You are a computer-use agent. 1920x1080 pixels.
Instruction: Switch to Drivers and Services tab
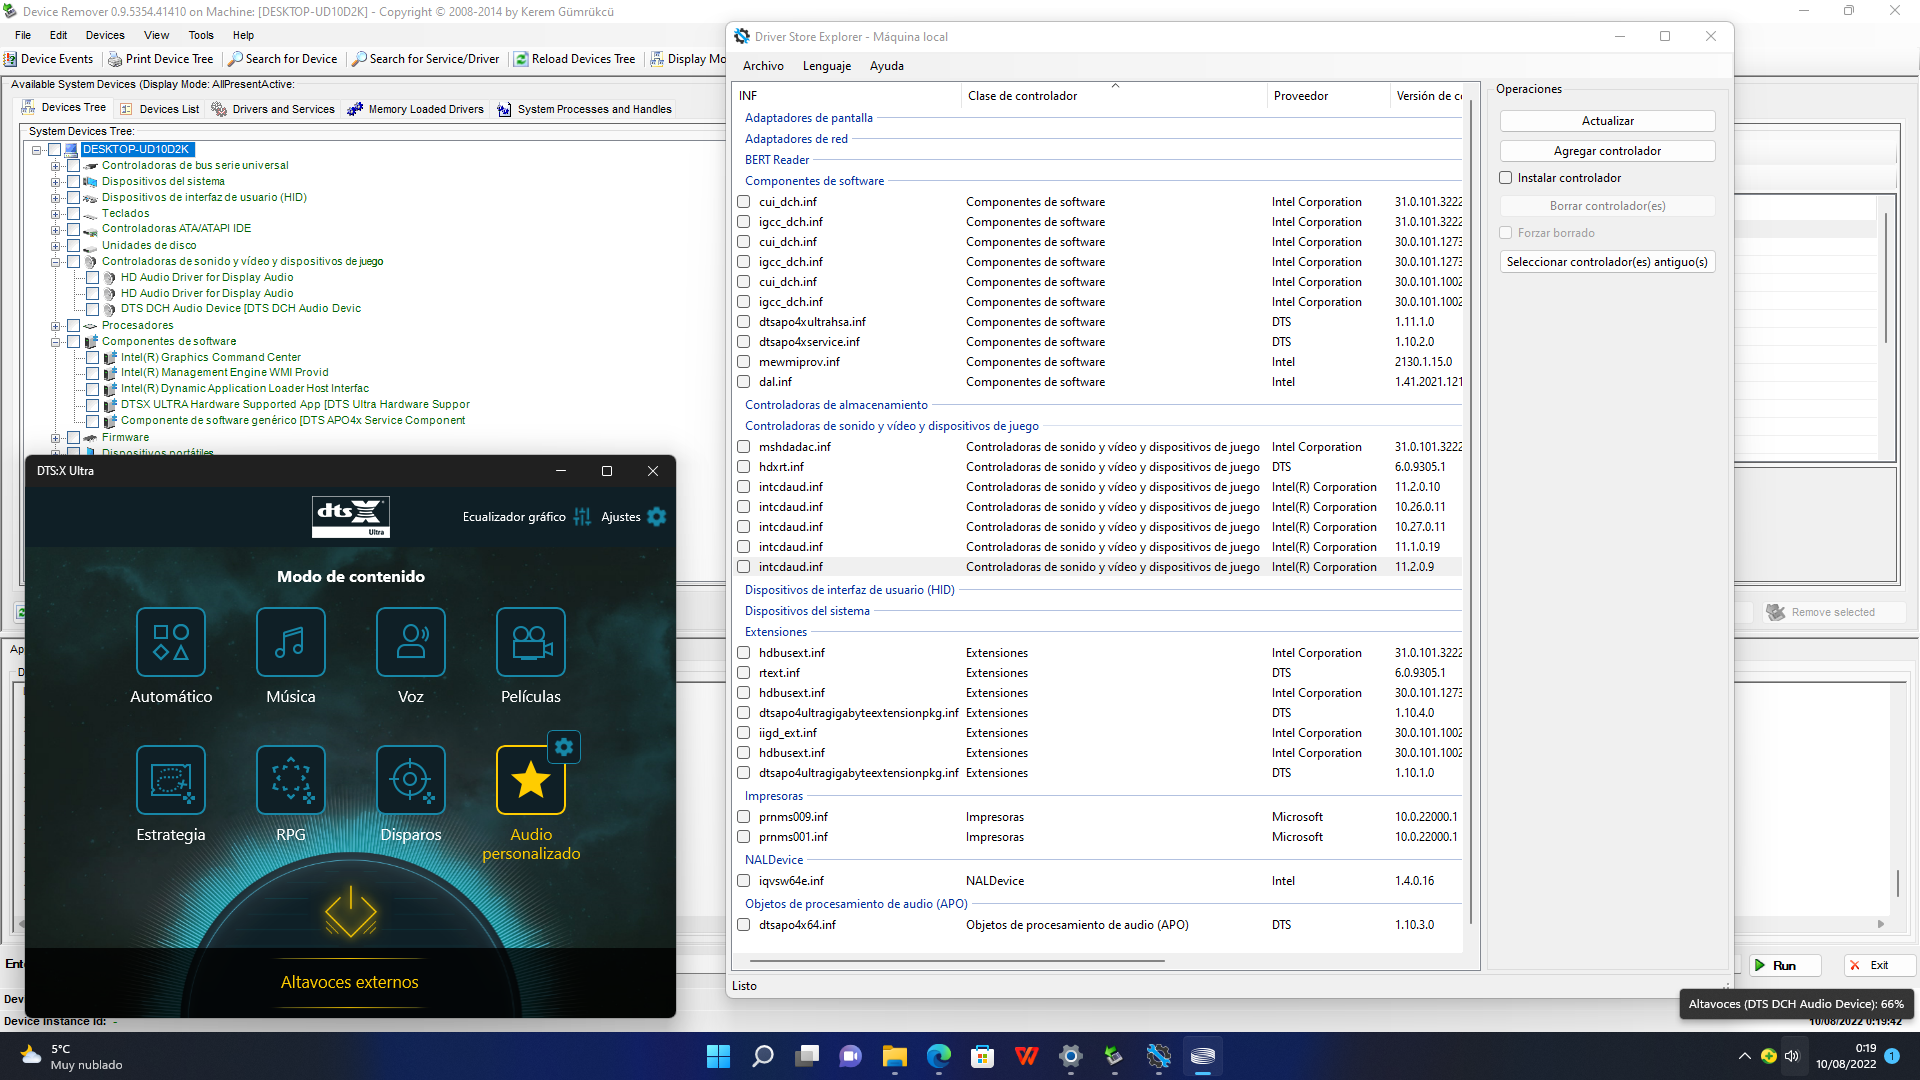point(273,109)
